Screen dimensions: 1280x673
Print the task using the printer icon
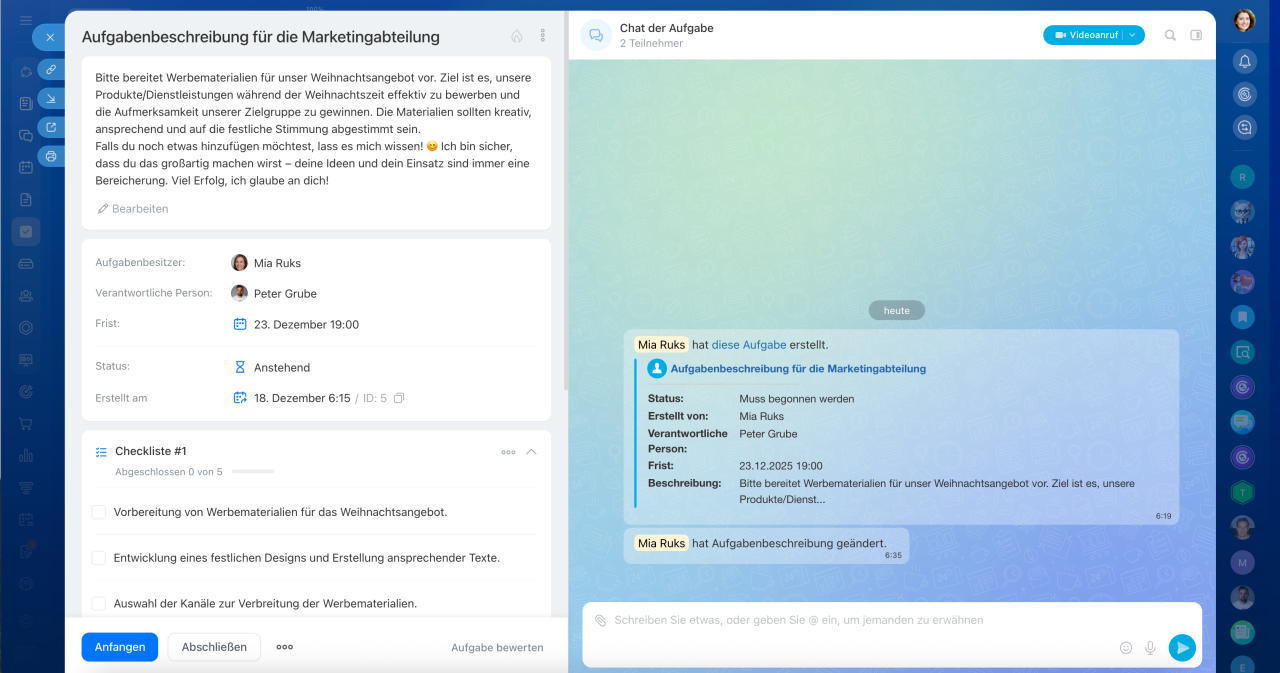click(x=51, y=156)
